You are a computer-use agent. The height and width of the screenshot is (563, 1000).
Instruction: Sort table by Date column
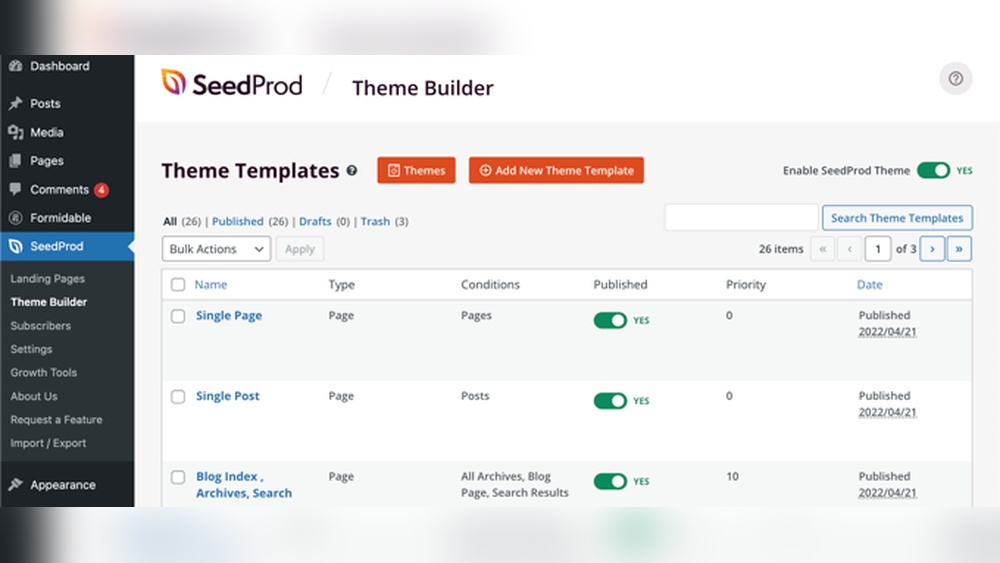pos(869,284)
